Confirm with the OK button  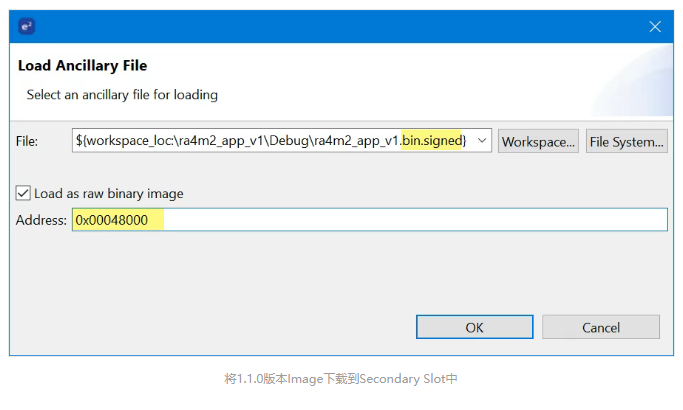474,327
